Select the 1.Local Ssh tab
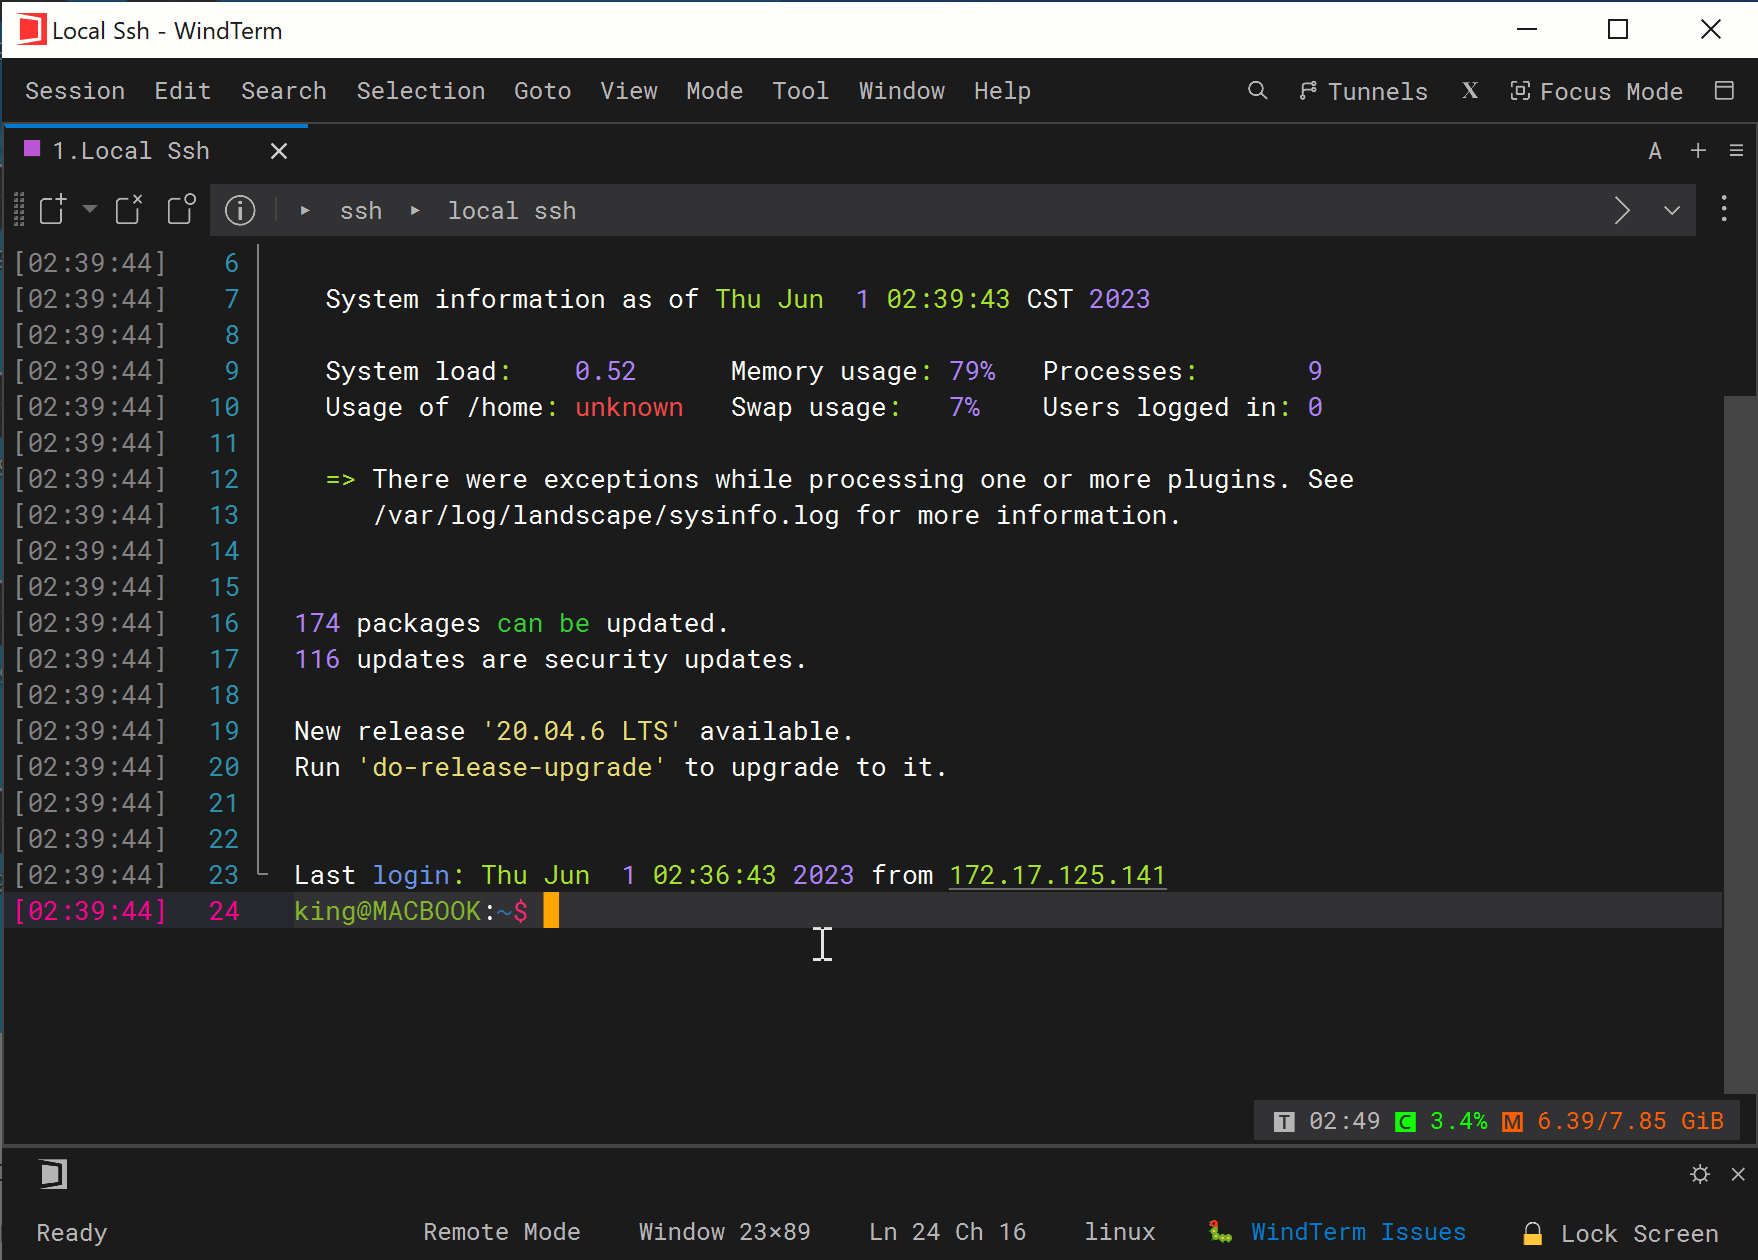Viewport: 1758px width, 1260px height. point(130,151)
